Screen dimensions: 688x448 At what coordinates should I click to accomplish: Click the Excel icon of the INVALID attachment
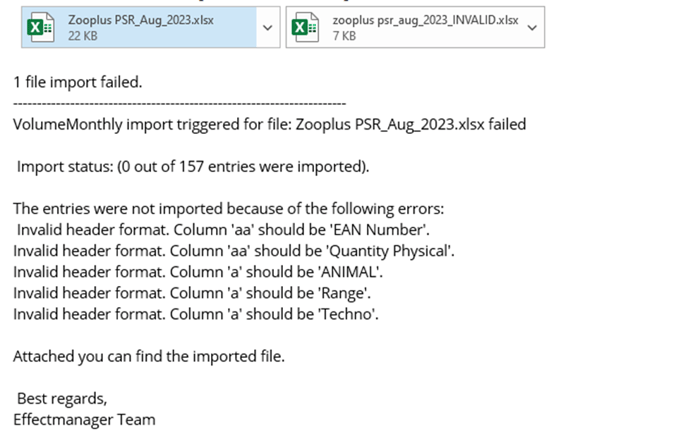(x=305, y=27)
